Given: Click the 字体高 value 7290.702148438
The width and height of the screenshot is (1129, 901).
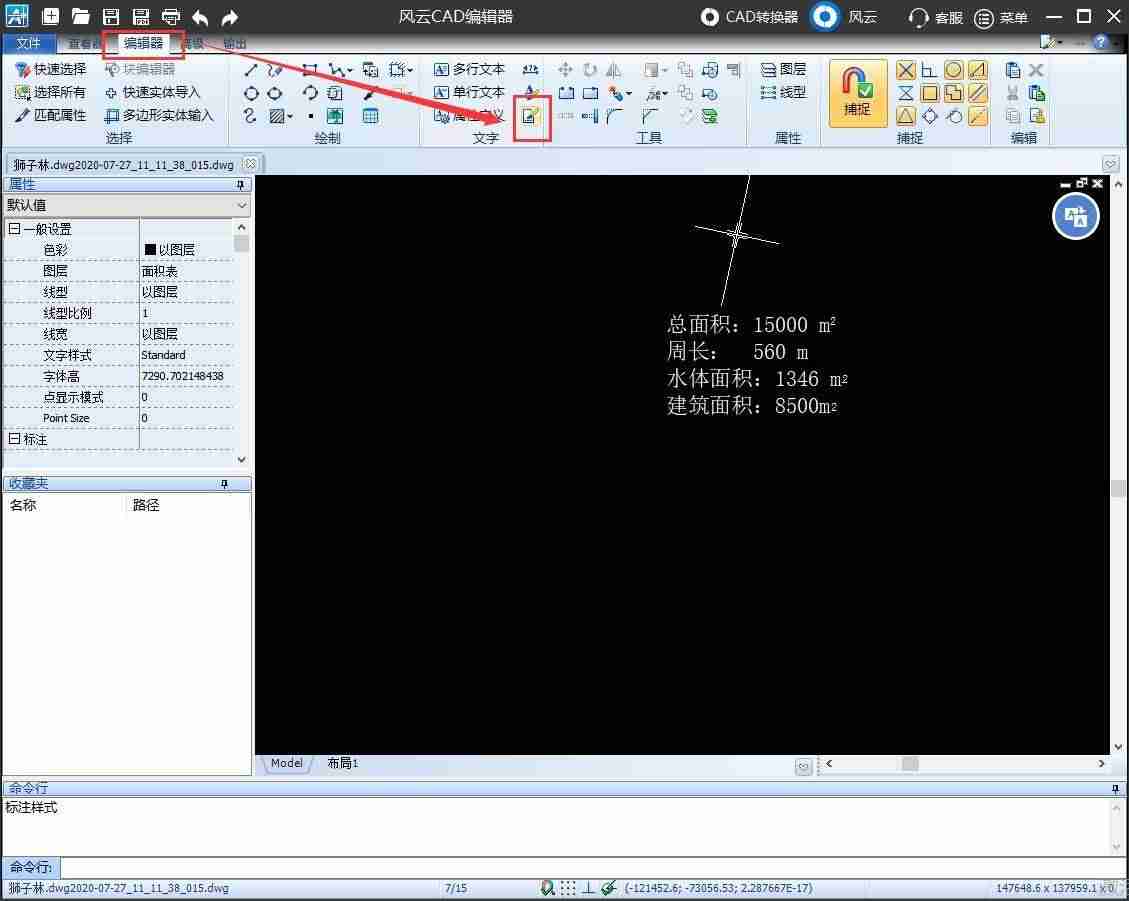Looking at the screenshot, I should click(x=183, y=376).
